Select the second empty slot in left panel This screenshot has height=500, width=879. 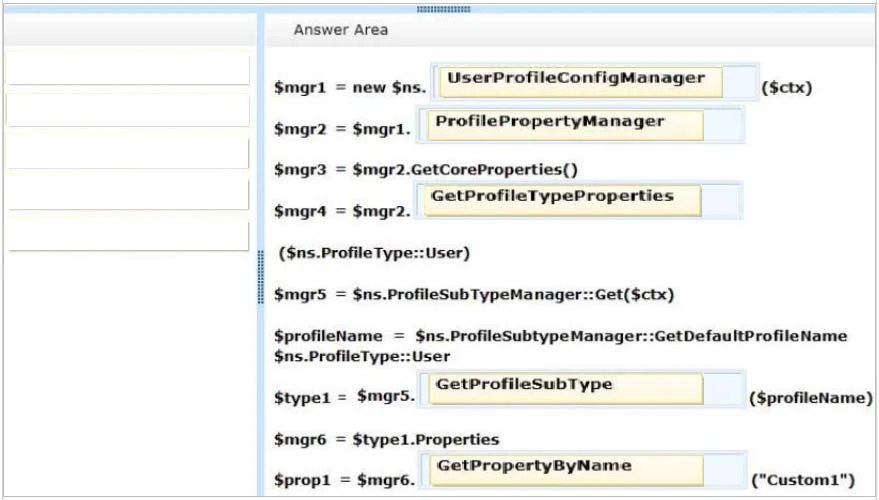pyautogui.click(x=128, y=110)
